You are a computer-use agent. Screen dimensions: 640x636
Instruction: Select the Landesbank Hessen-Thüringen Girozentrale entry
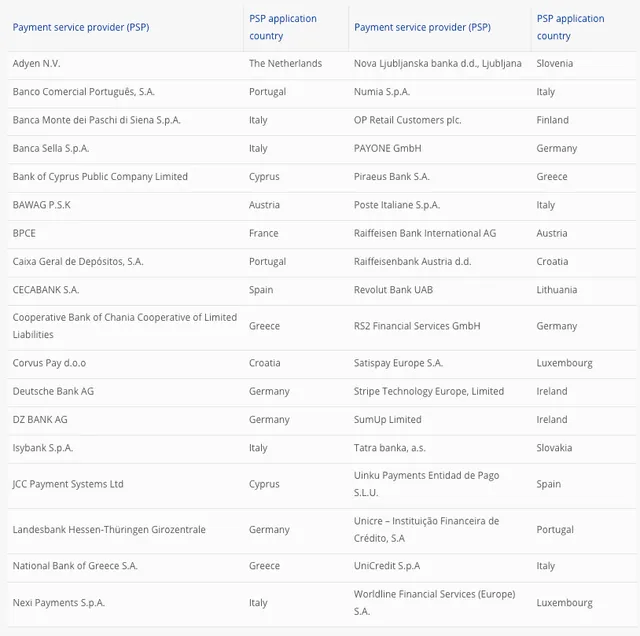[109, 529]
